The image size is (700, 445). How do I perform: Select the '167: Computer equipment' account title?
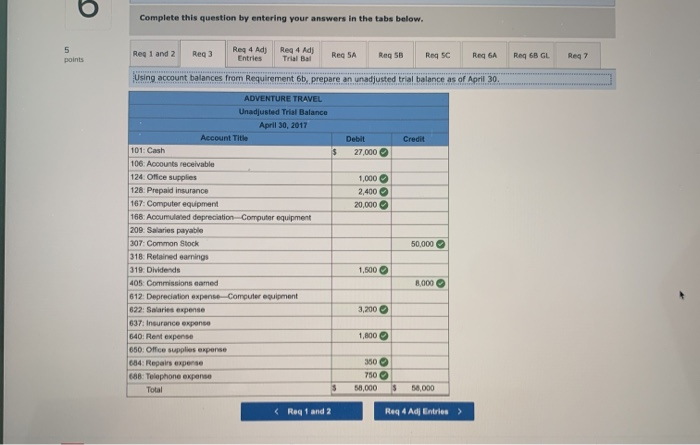coord(175,204)
